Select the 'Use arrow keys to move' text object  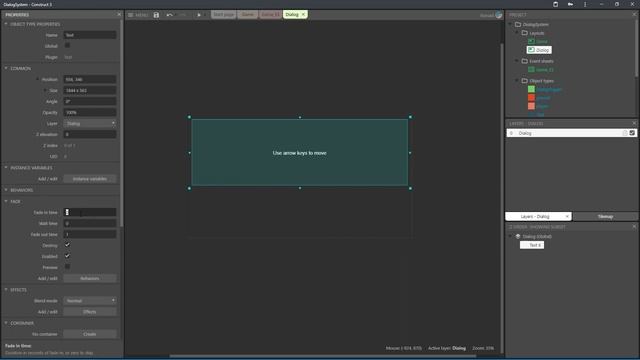pos(300,153)
